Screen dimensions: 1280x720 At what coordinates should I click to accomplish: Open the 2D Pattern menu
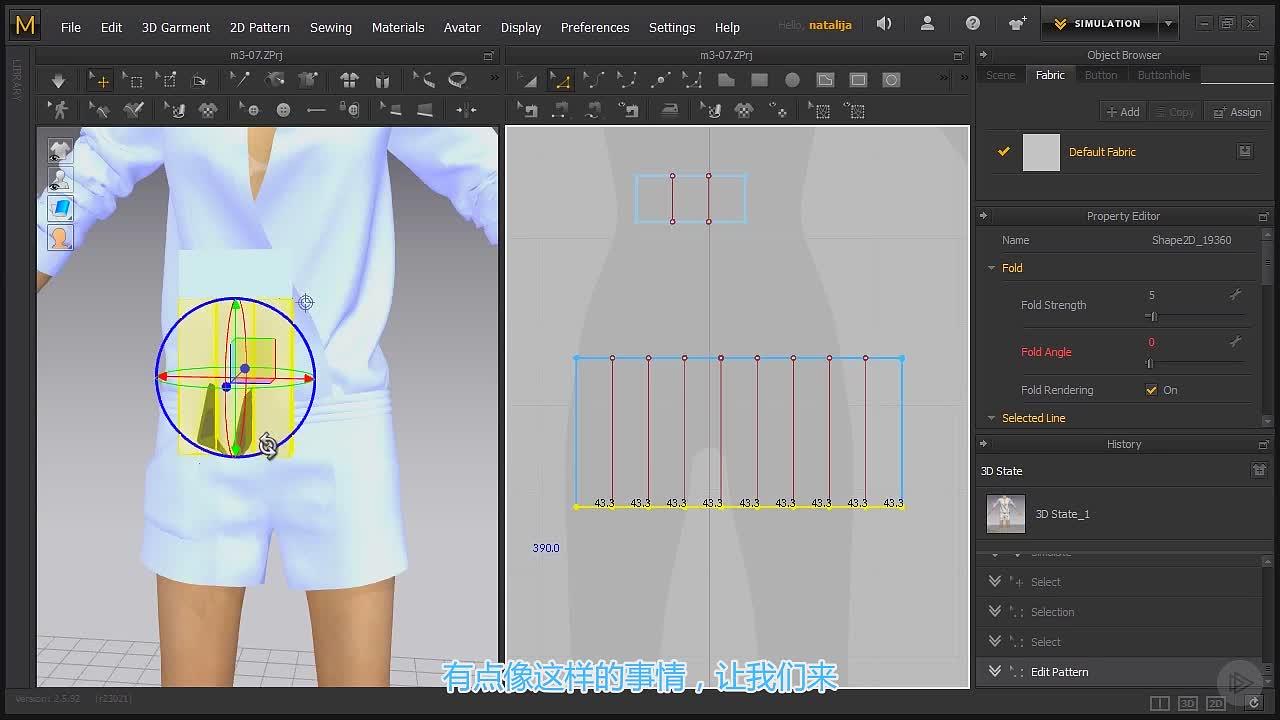pyautogui.click(x=260, y=27)
